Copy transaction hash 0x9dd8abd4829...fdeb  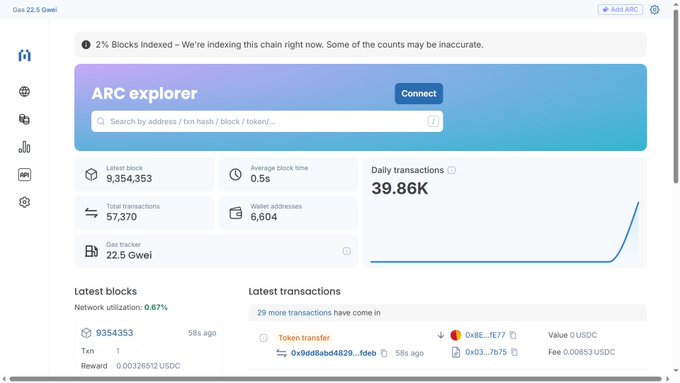384,353
